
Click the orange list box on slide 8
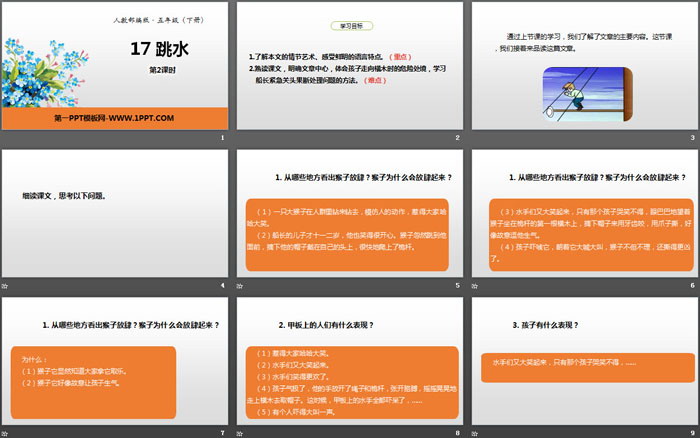point(347,383)
